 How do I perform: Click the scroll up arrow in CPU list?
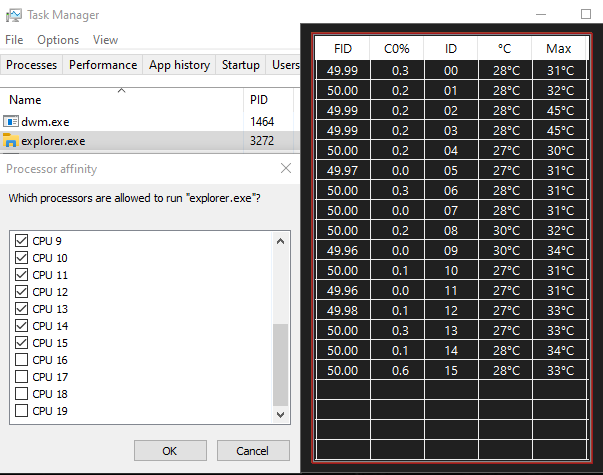[x=280, y=241]
